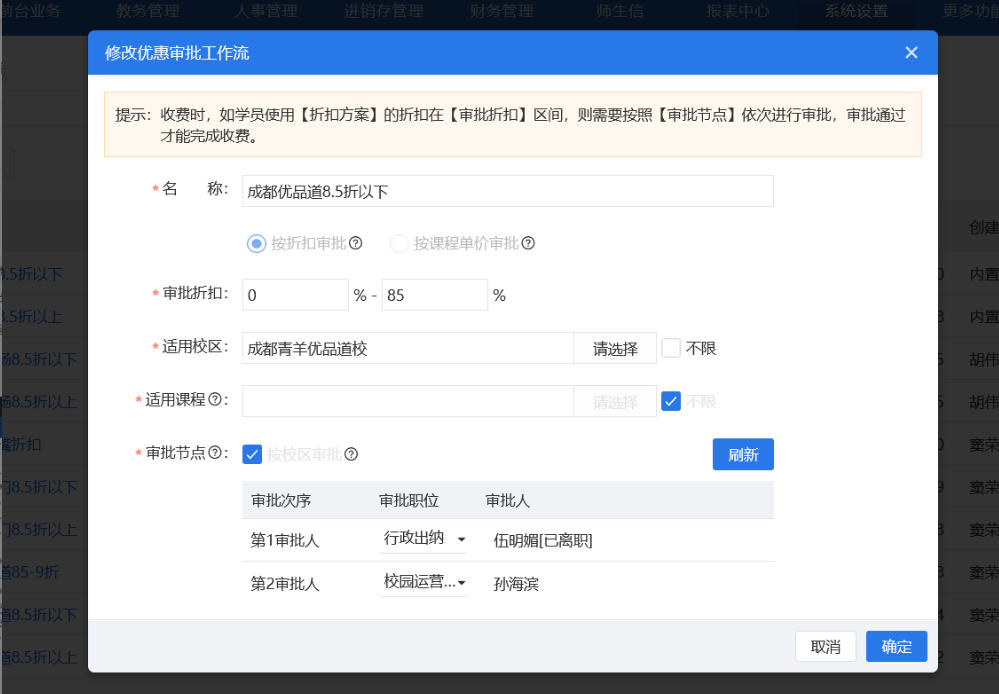Close the 修改优惠审批工作流 dialog
Viewport: 999px width, 694px height.
point(911,53)
